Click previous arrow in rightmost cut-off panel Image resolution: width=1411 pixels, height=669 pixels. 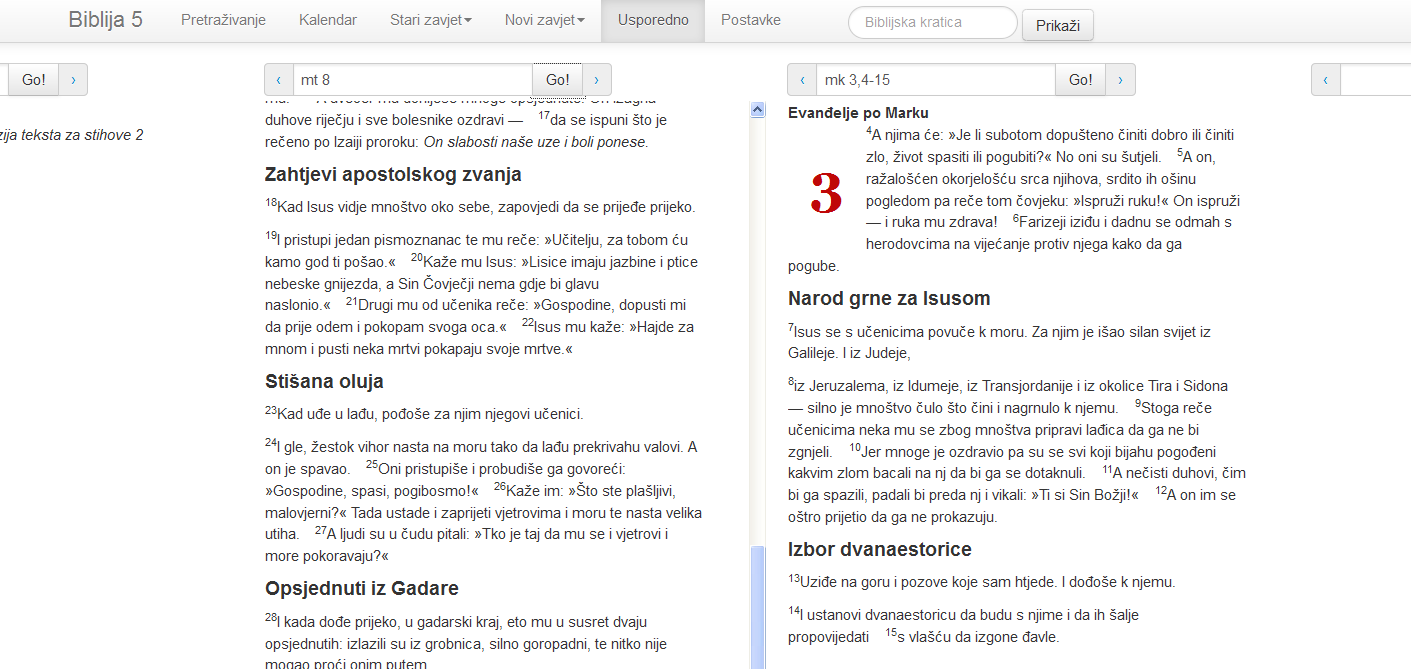coord(1326,80)
